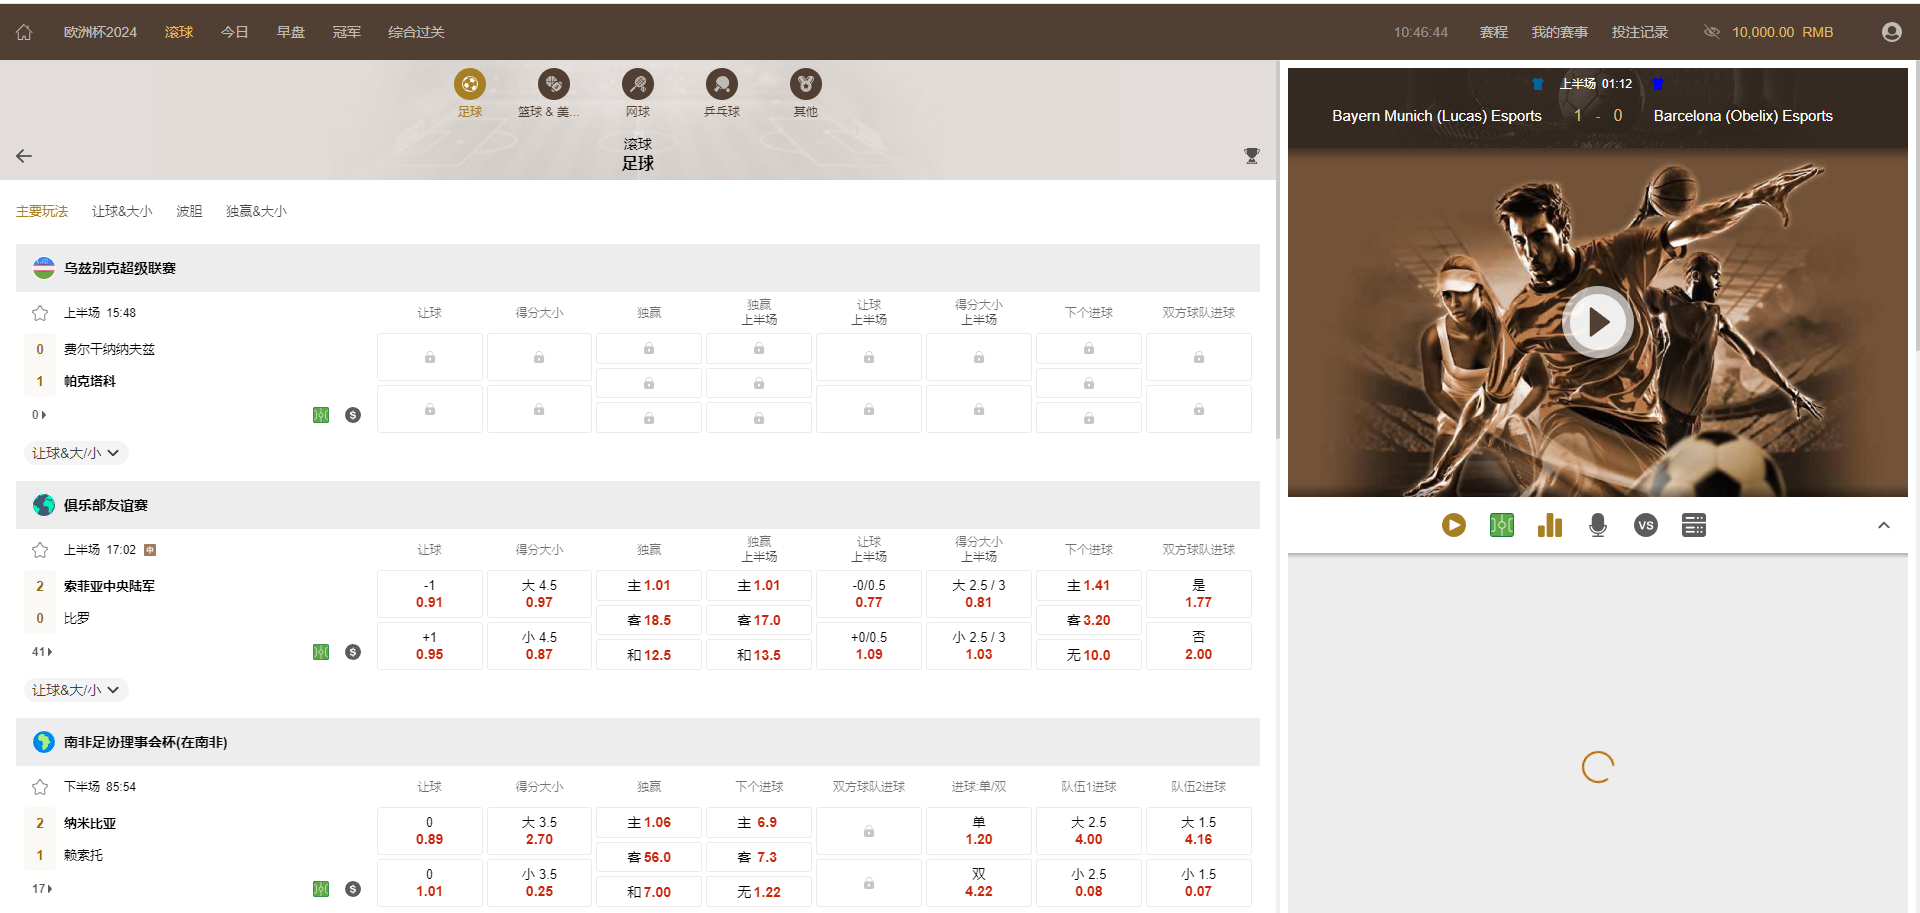Open the VS head-to-head icon

coord(1645,525)
